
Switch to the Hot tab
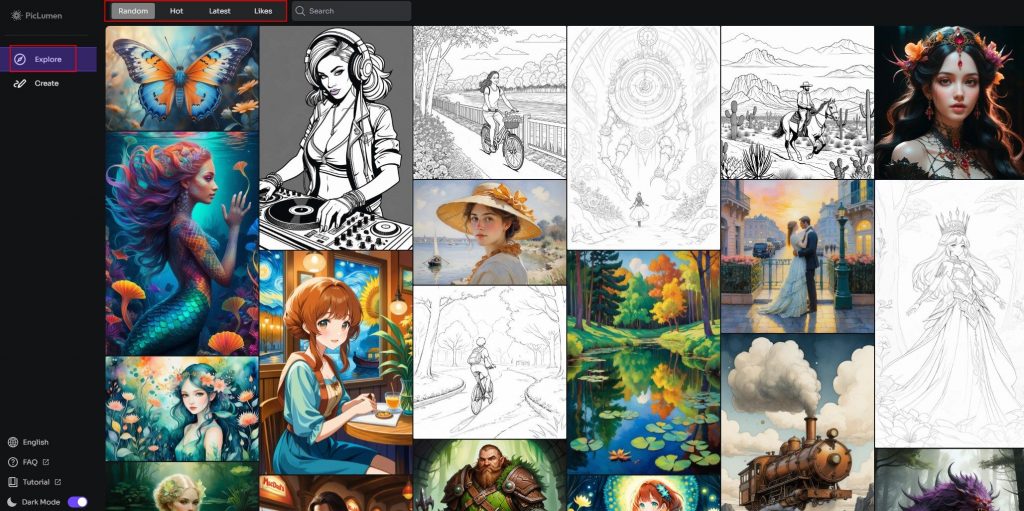pyautogui.click(x=176, y=11)
